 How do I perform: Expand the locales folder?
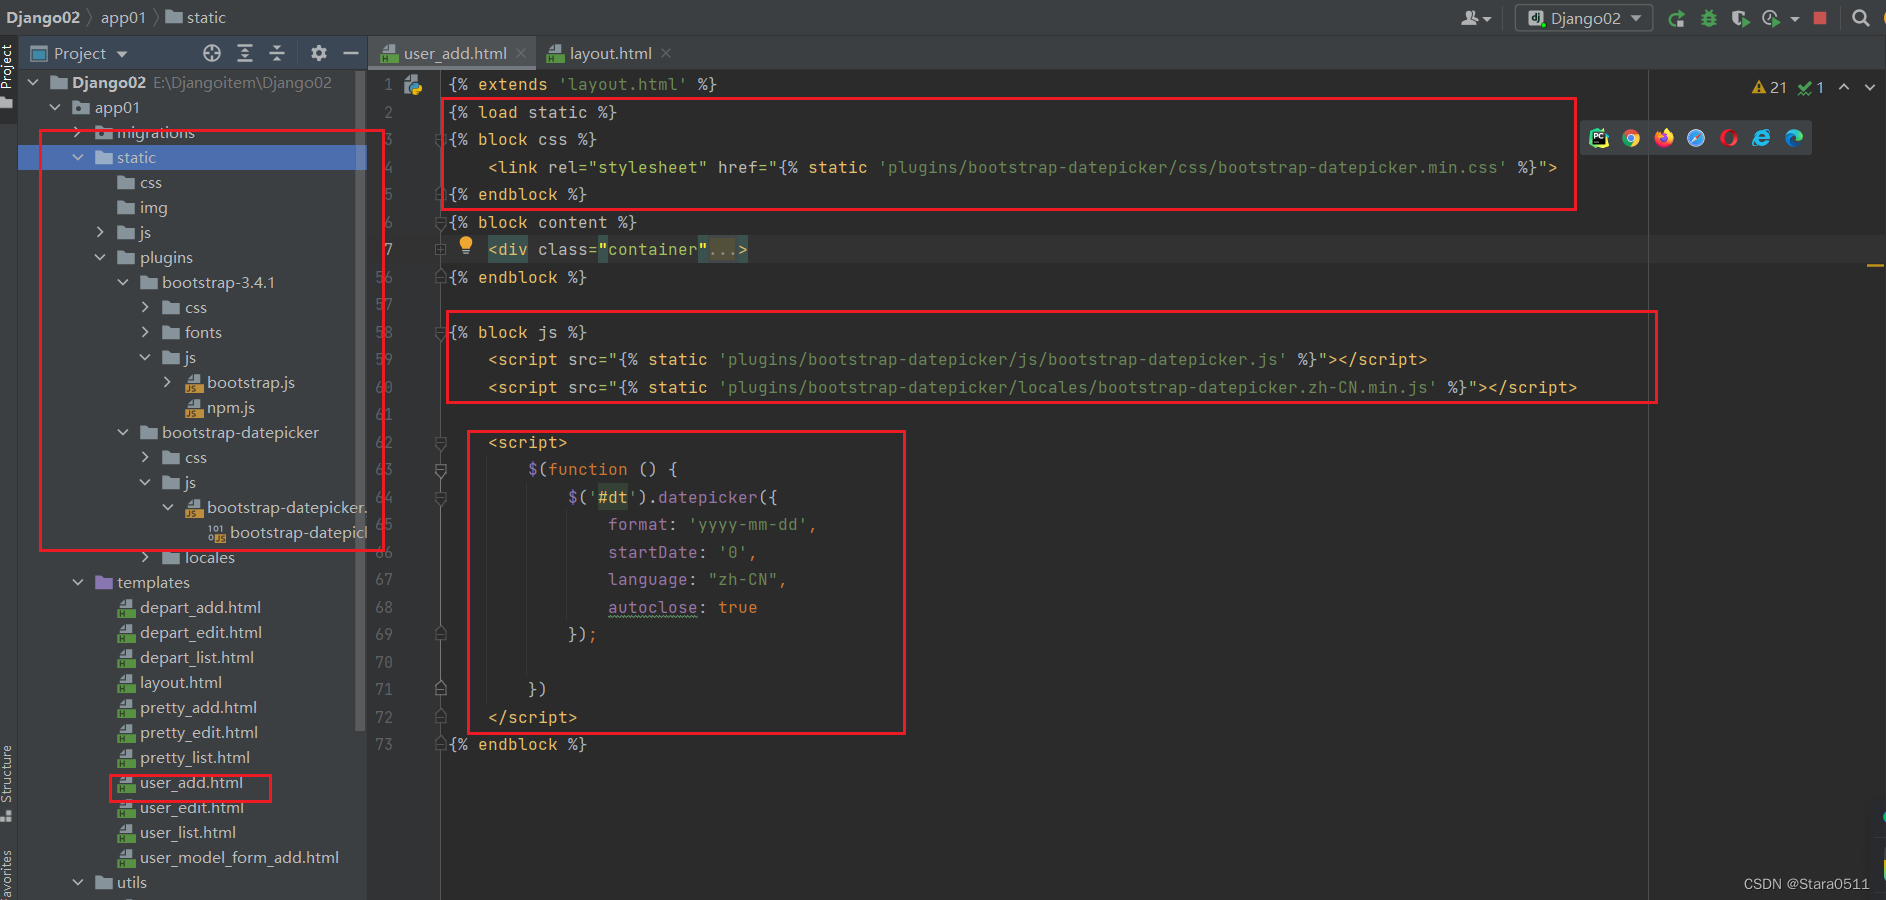pyautogui.click(x=145, y=557)
